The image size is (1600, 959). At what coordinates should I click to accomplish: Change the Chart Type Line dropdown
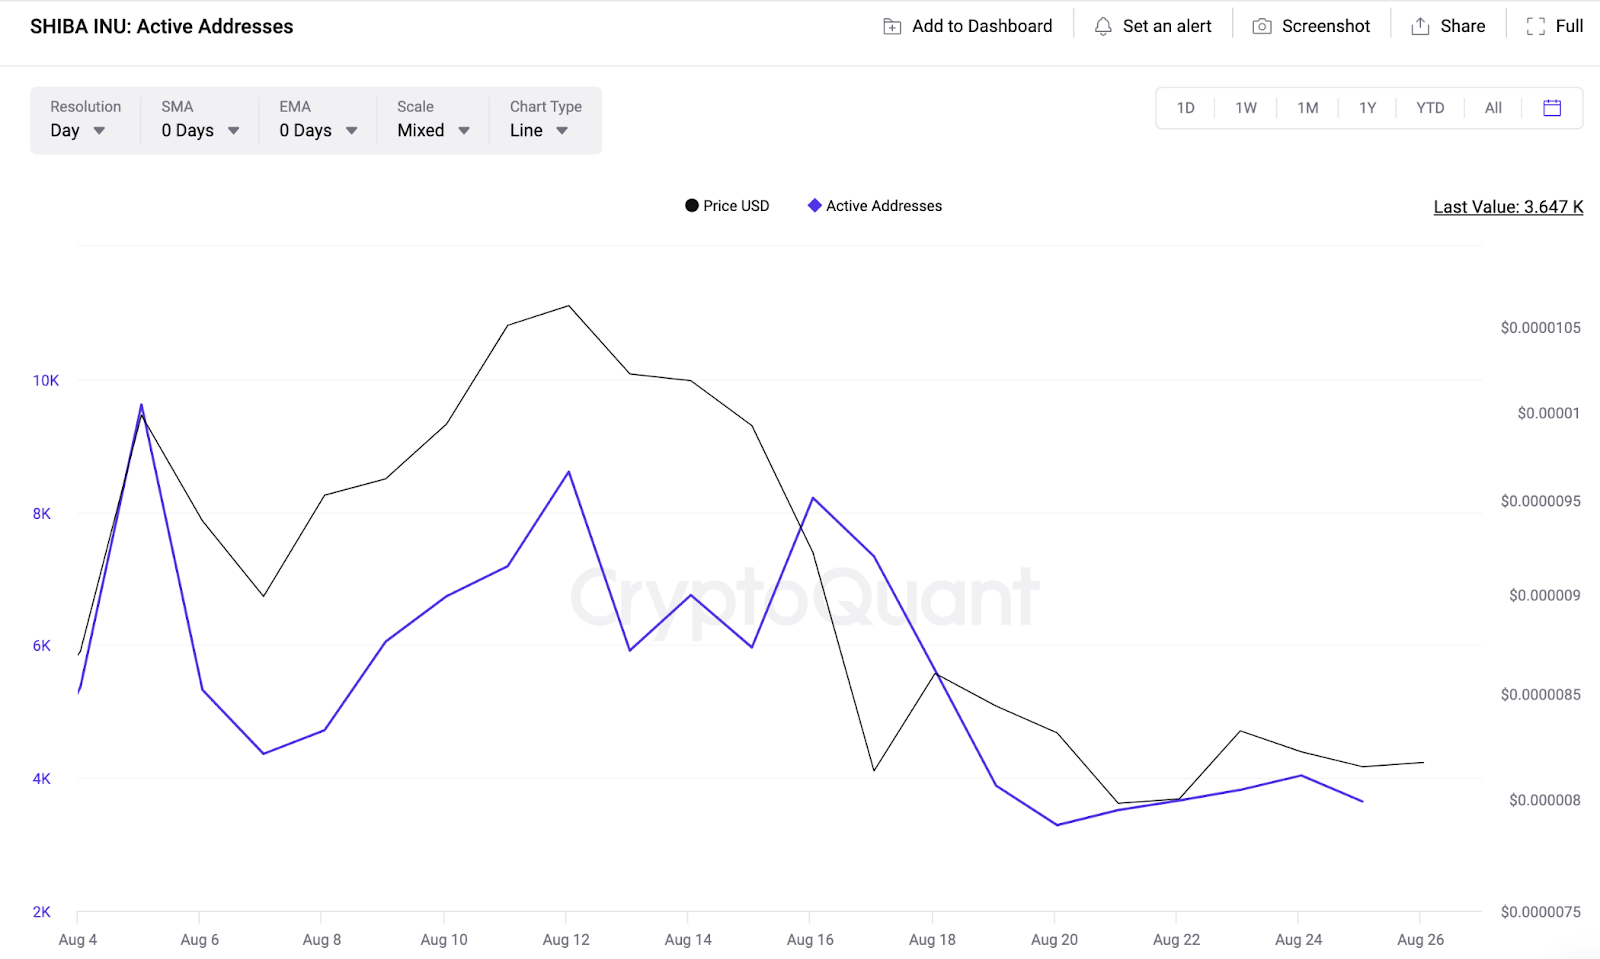(539, 130)
